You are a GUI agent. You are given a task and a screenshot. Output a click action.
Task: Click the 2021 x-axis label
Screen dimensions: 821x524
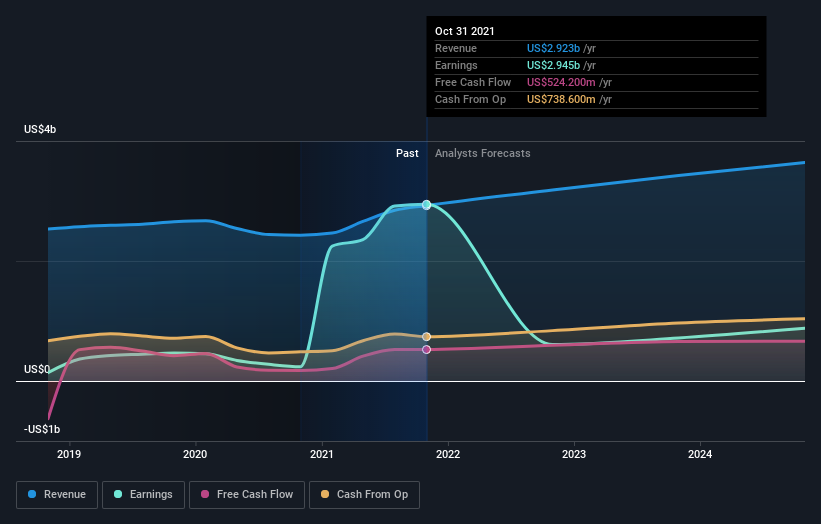point(321,454)
